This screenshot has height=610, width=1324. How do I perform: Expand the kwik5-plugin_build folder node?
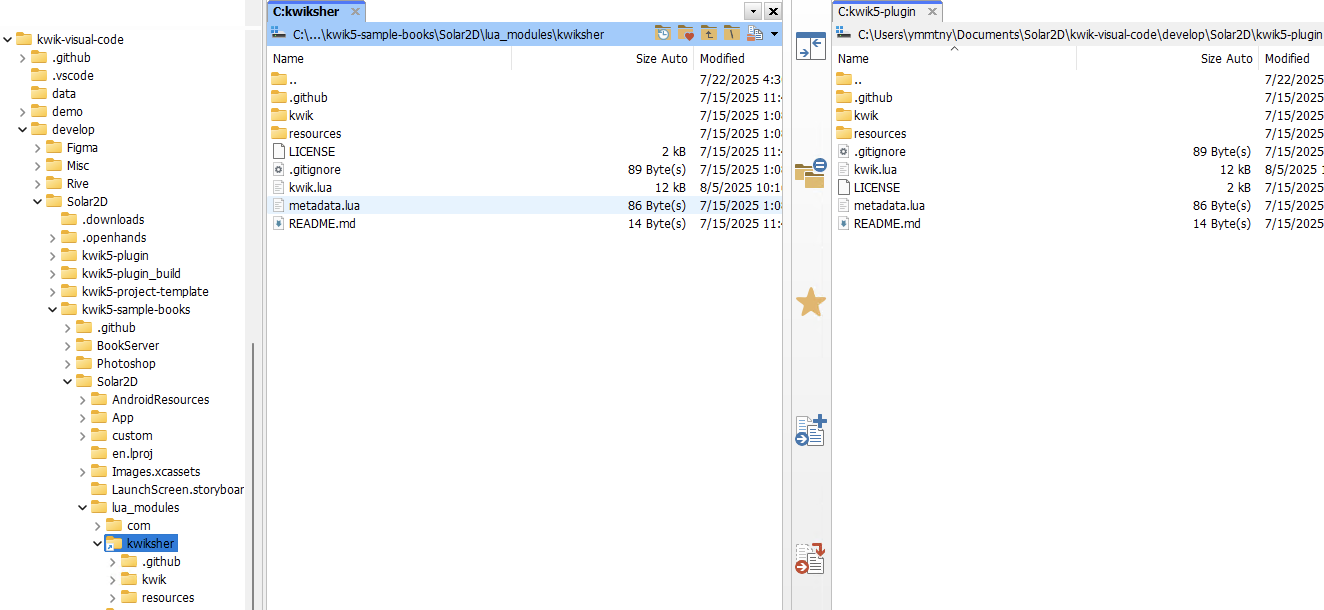point(52,273)
